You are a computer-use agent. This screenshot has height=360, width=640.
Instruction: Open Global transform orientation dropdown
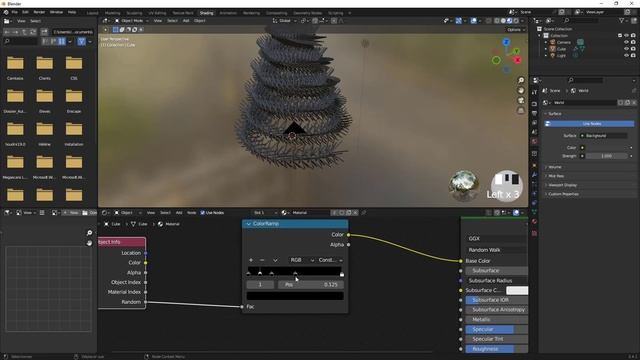point(284,20)
